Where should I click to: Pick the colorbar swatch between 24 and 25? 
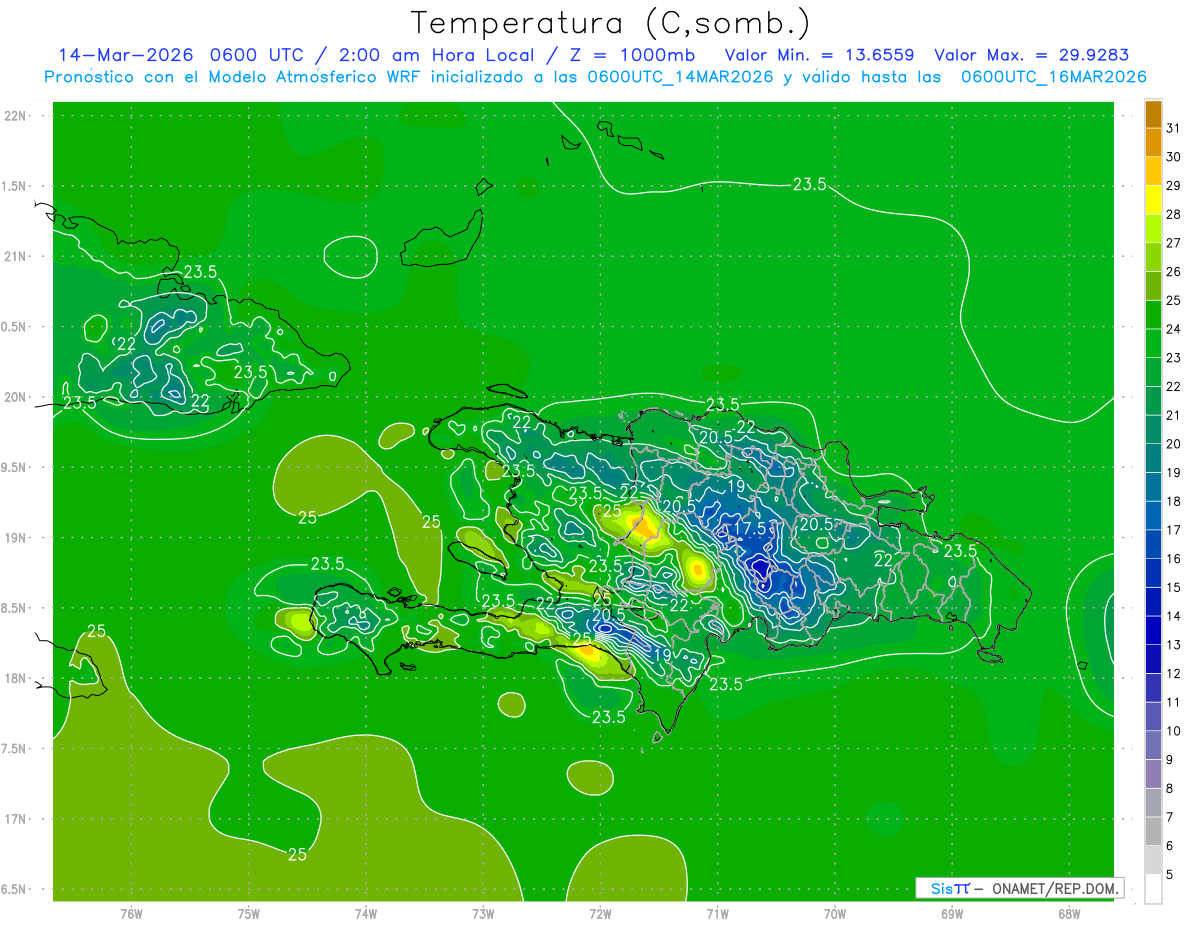[1153, 315]
